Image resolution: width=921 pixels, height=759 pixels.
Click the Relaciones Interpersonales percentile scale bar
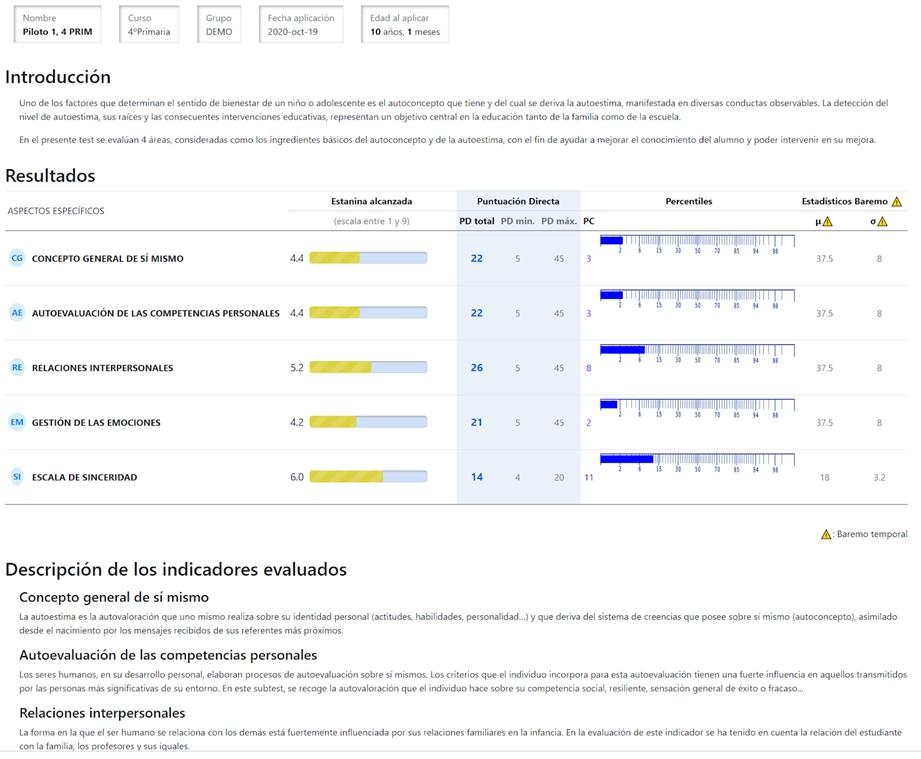click(x=696, y=351)
